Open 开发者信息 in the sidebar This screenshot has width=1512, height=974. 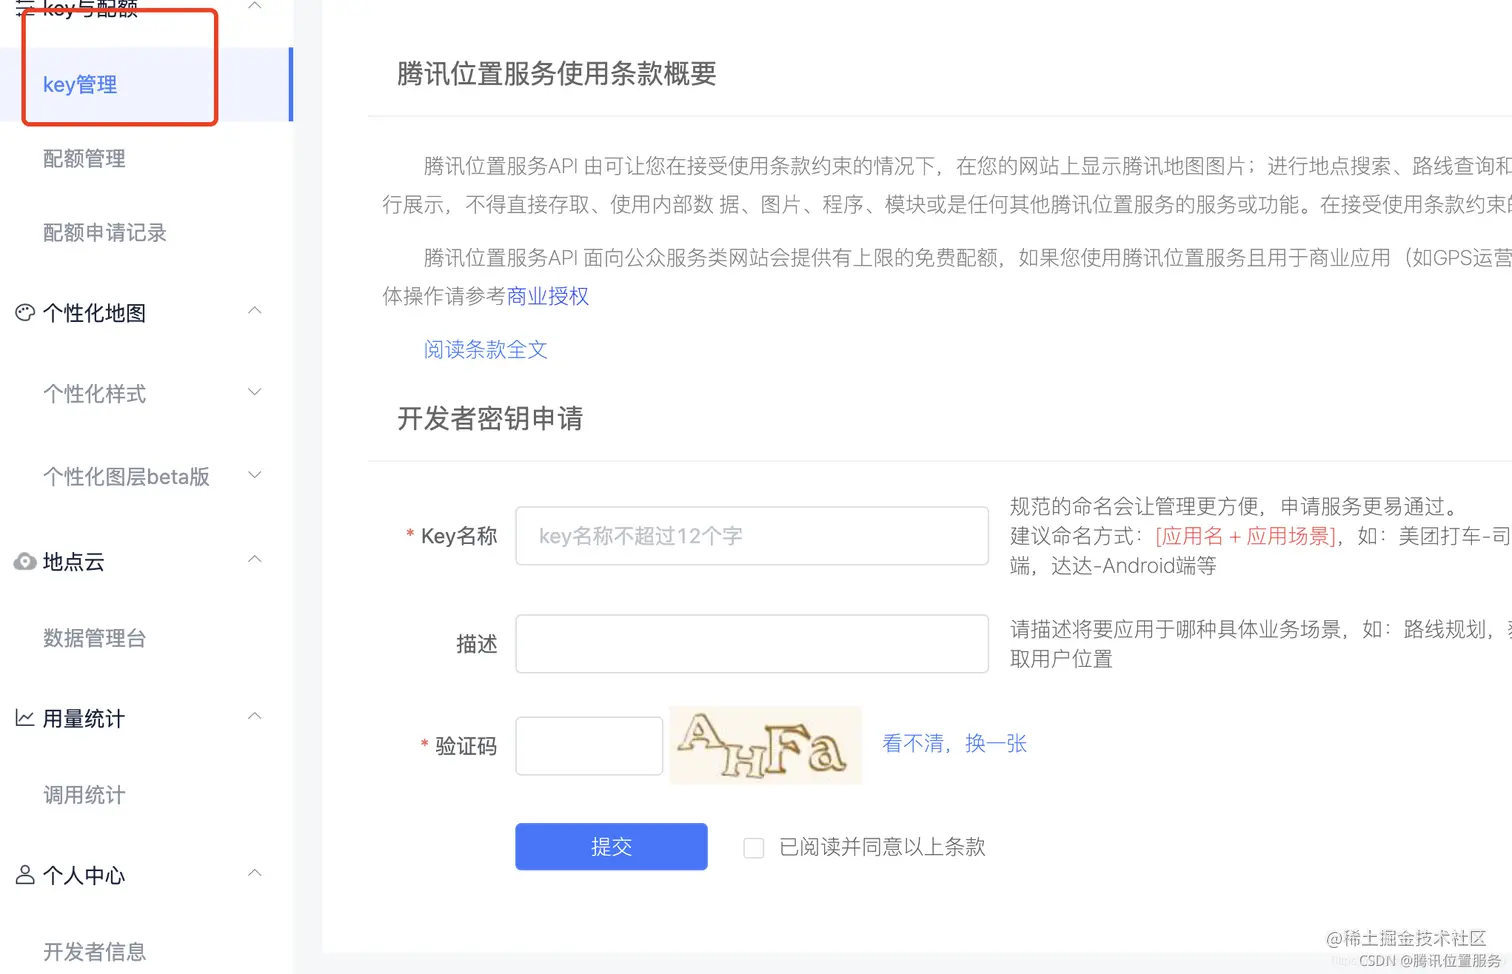[x=95, y=951]
